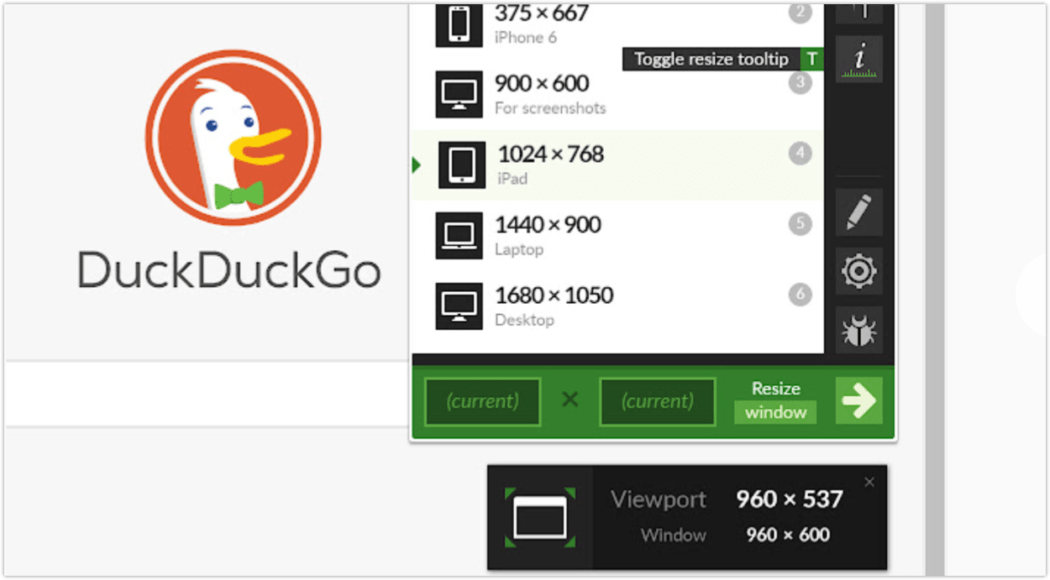The height and width of the screenshot is (580, 1050).
Task: Click the bug report icon
Action: click(859, 330)
